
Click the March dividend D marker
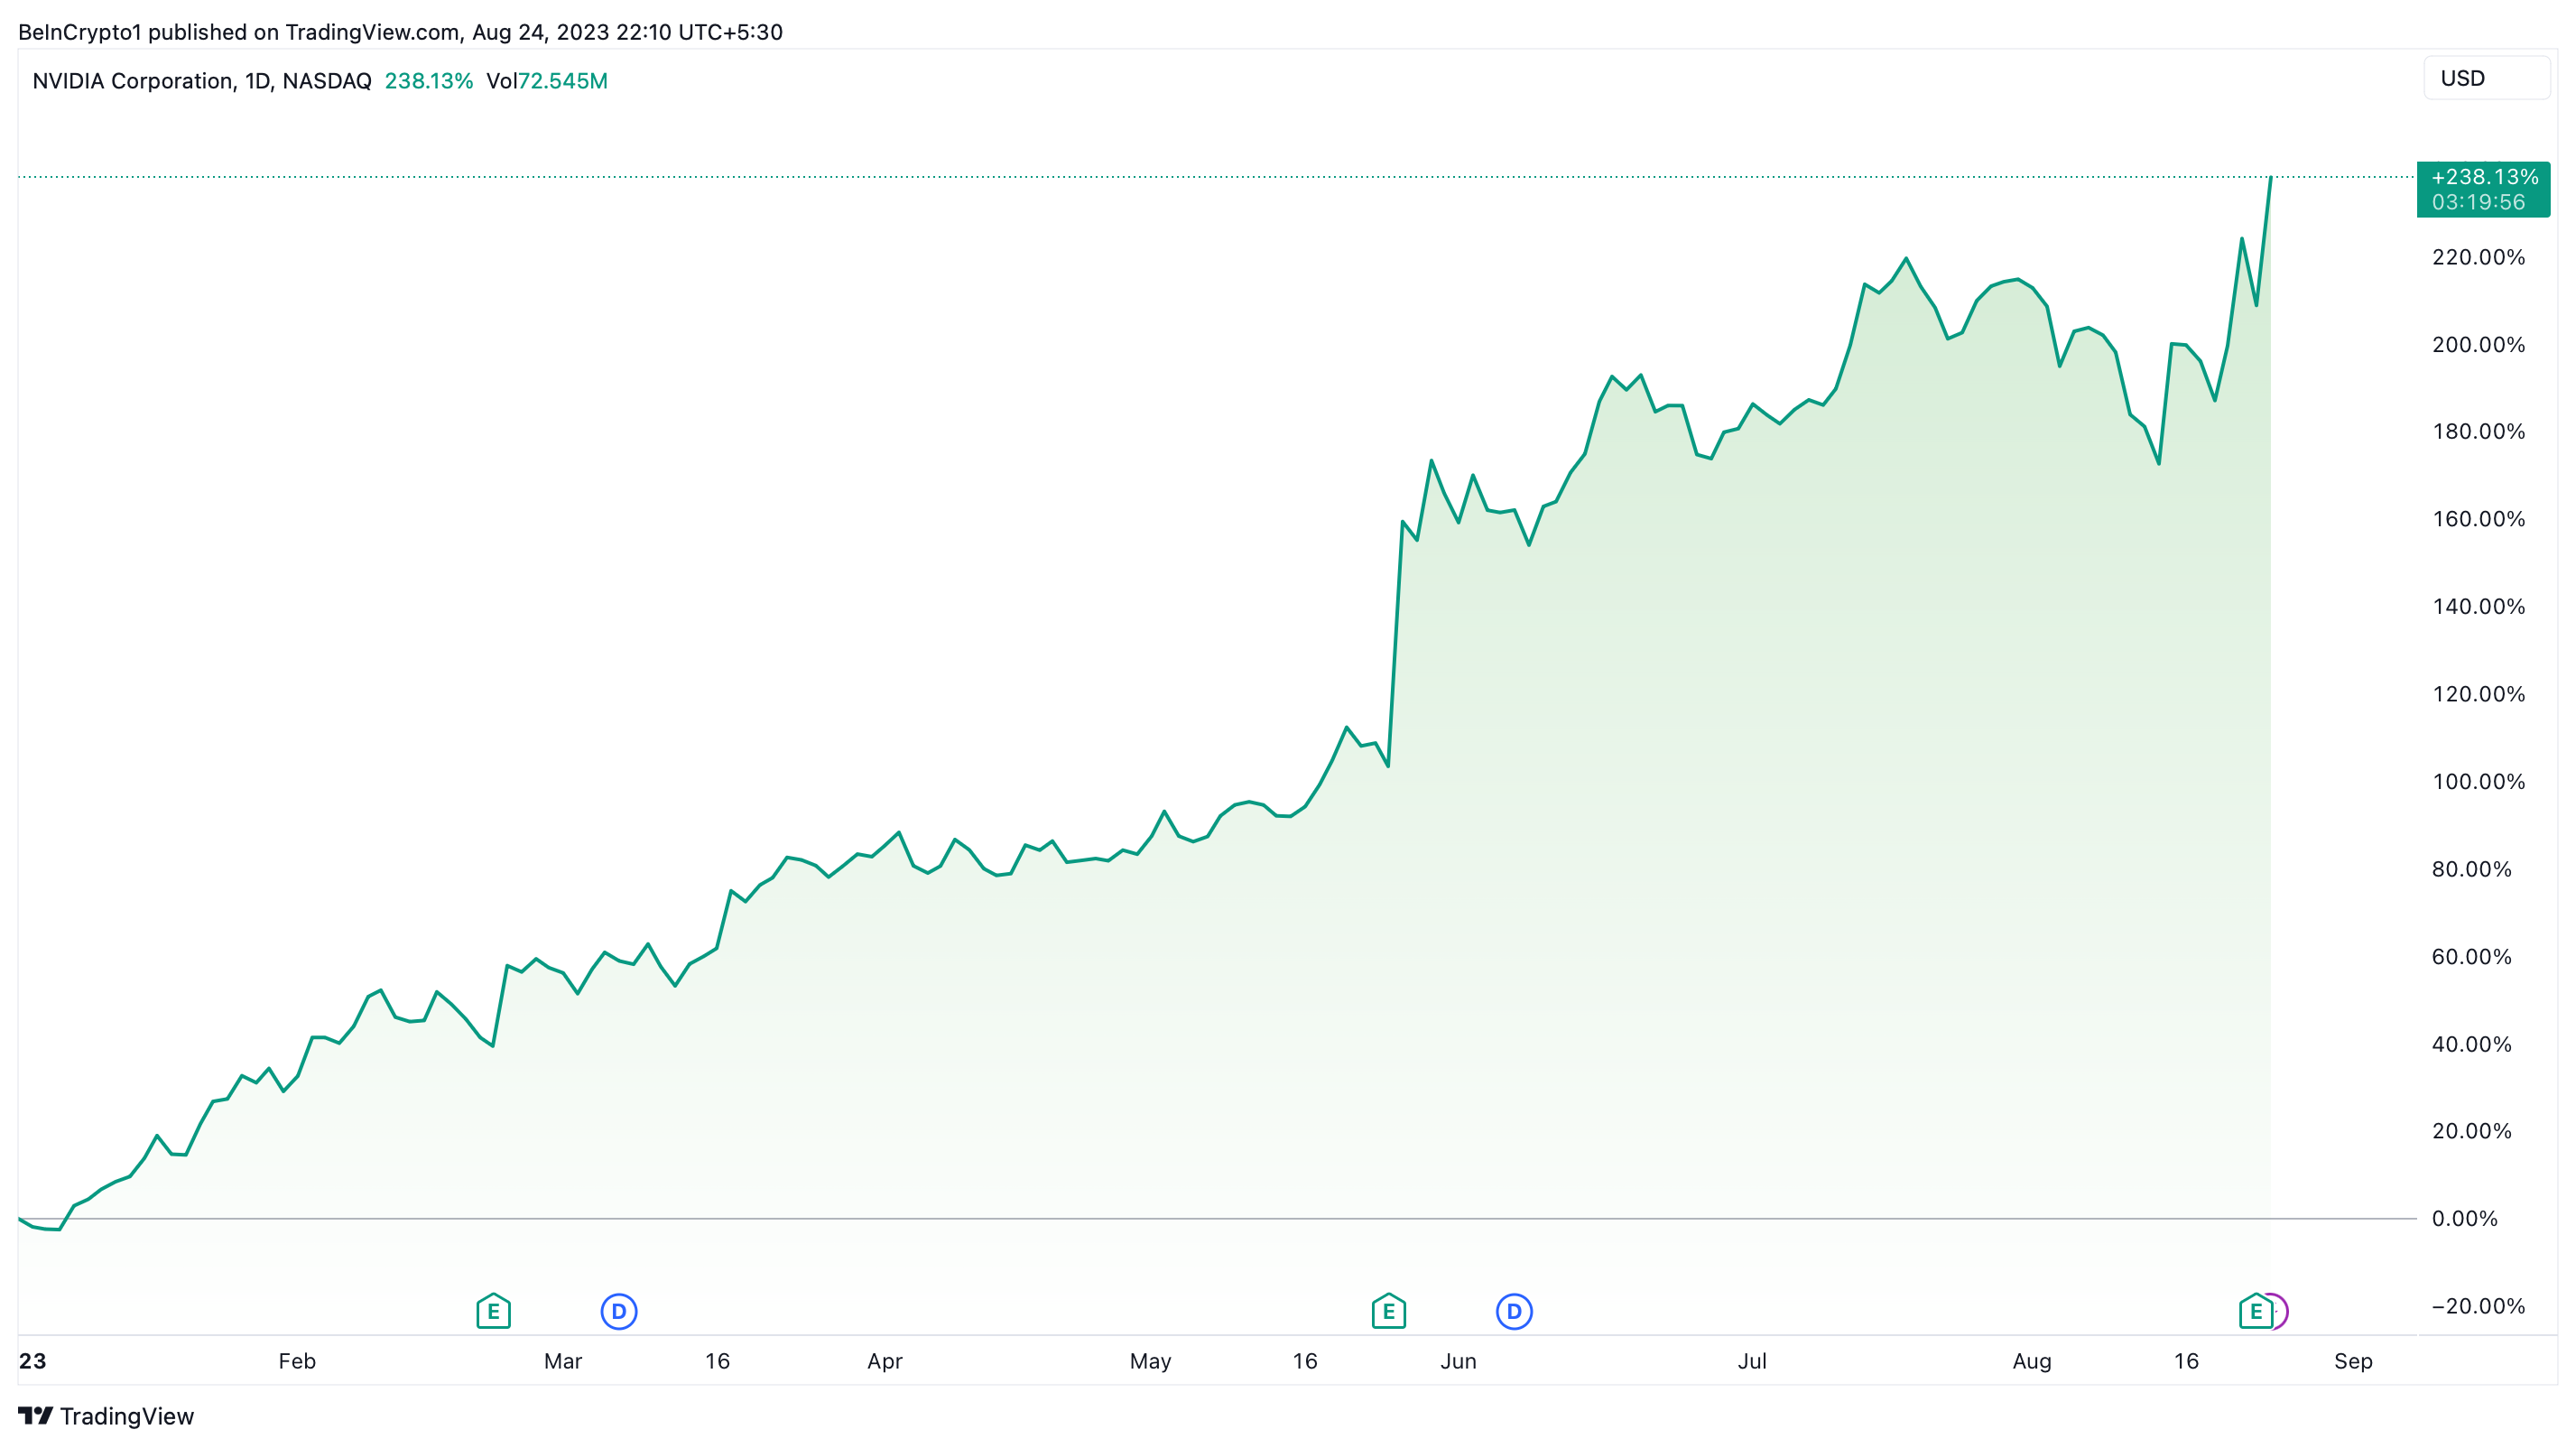tap(619, 1310)
